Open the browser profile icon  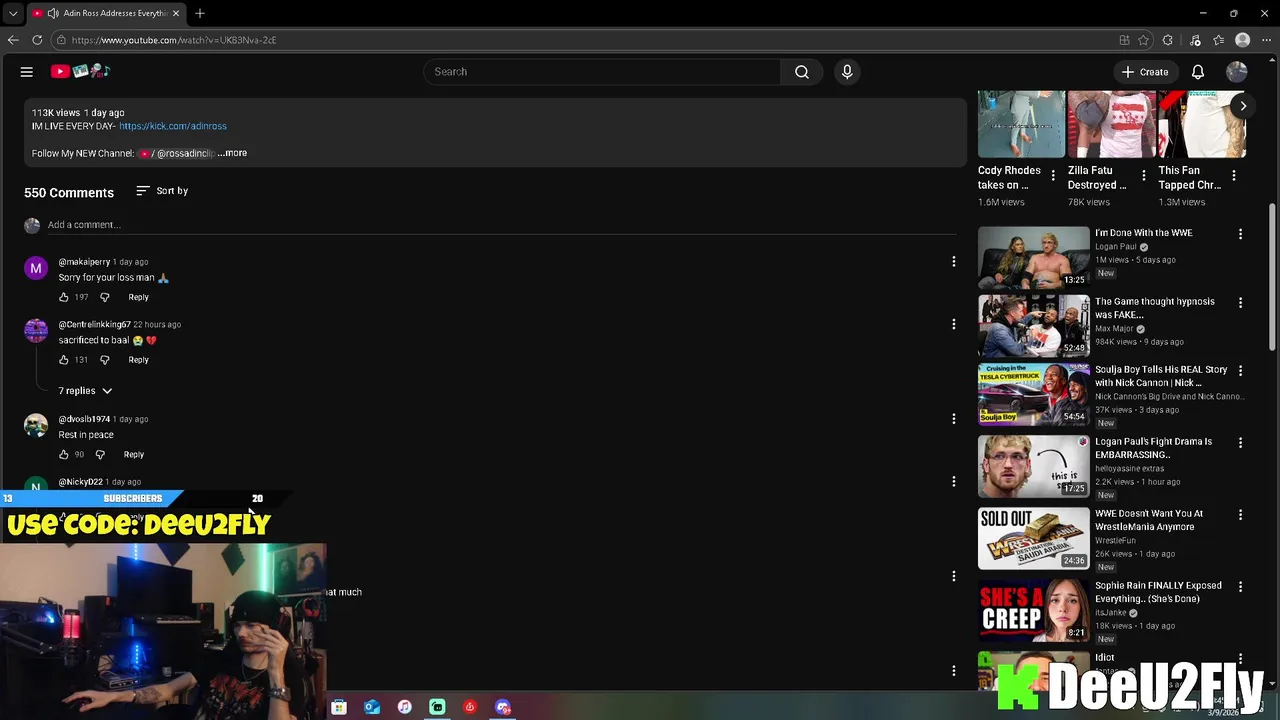pyautogui.click(x=1243, y=40)
